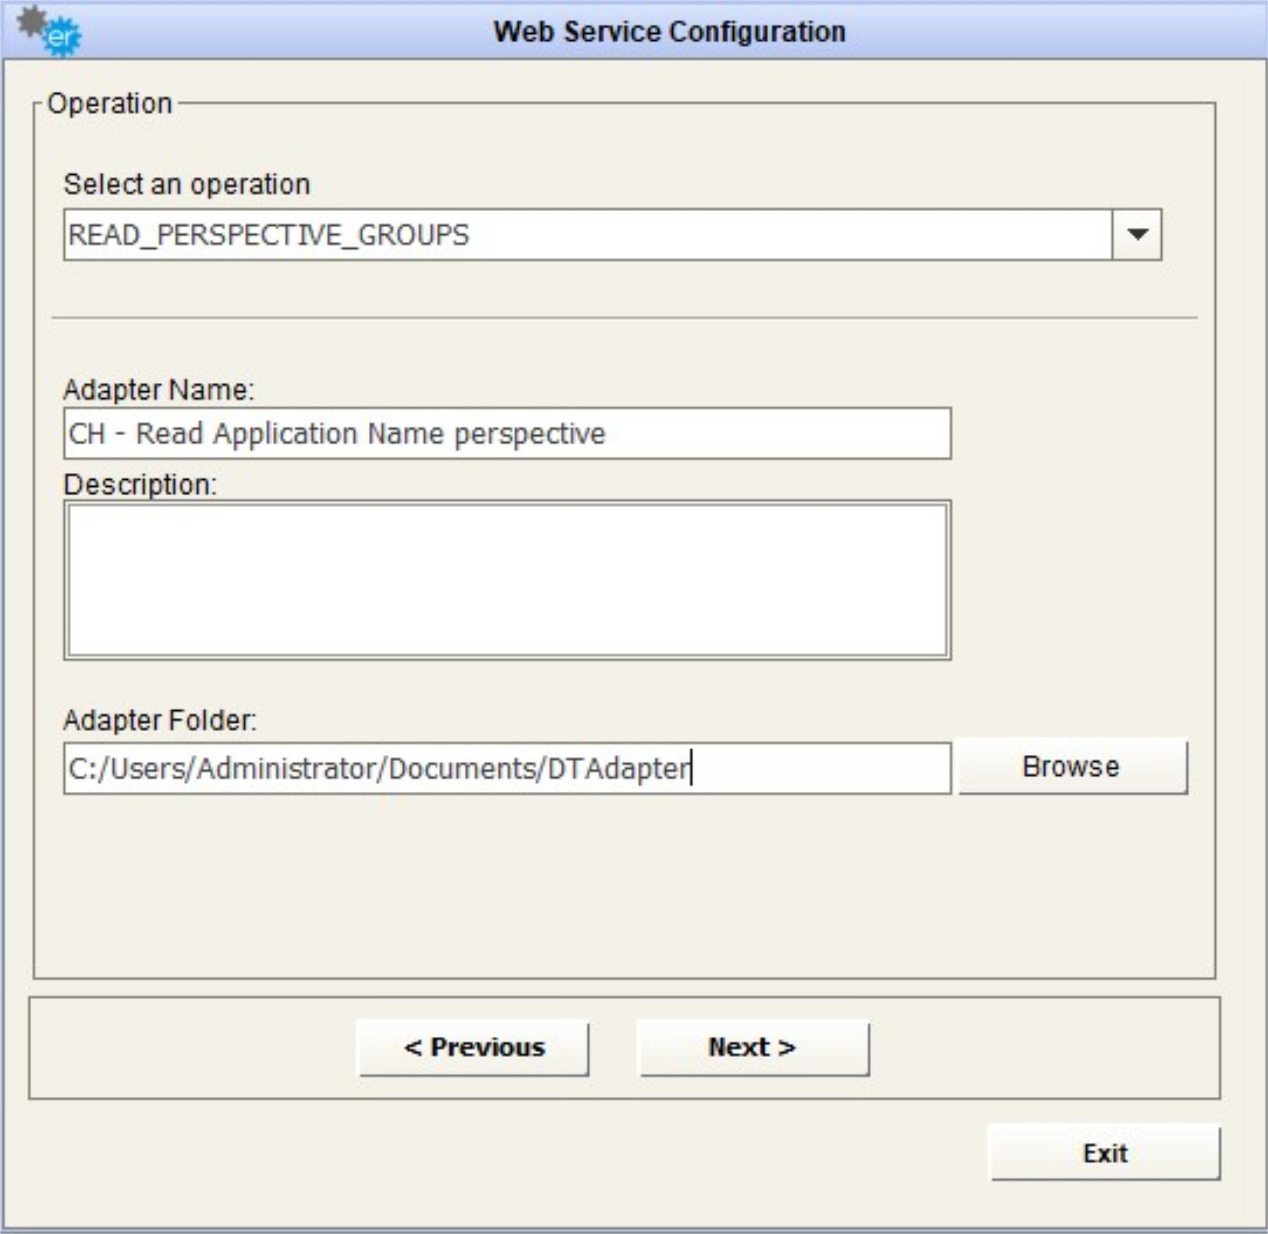Click inside the empty Description text area

click(506, 580)
